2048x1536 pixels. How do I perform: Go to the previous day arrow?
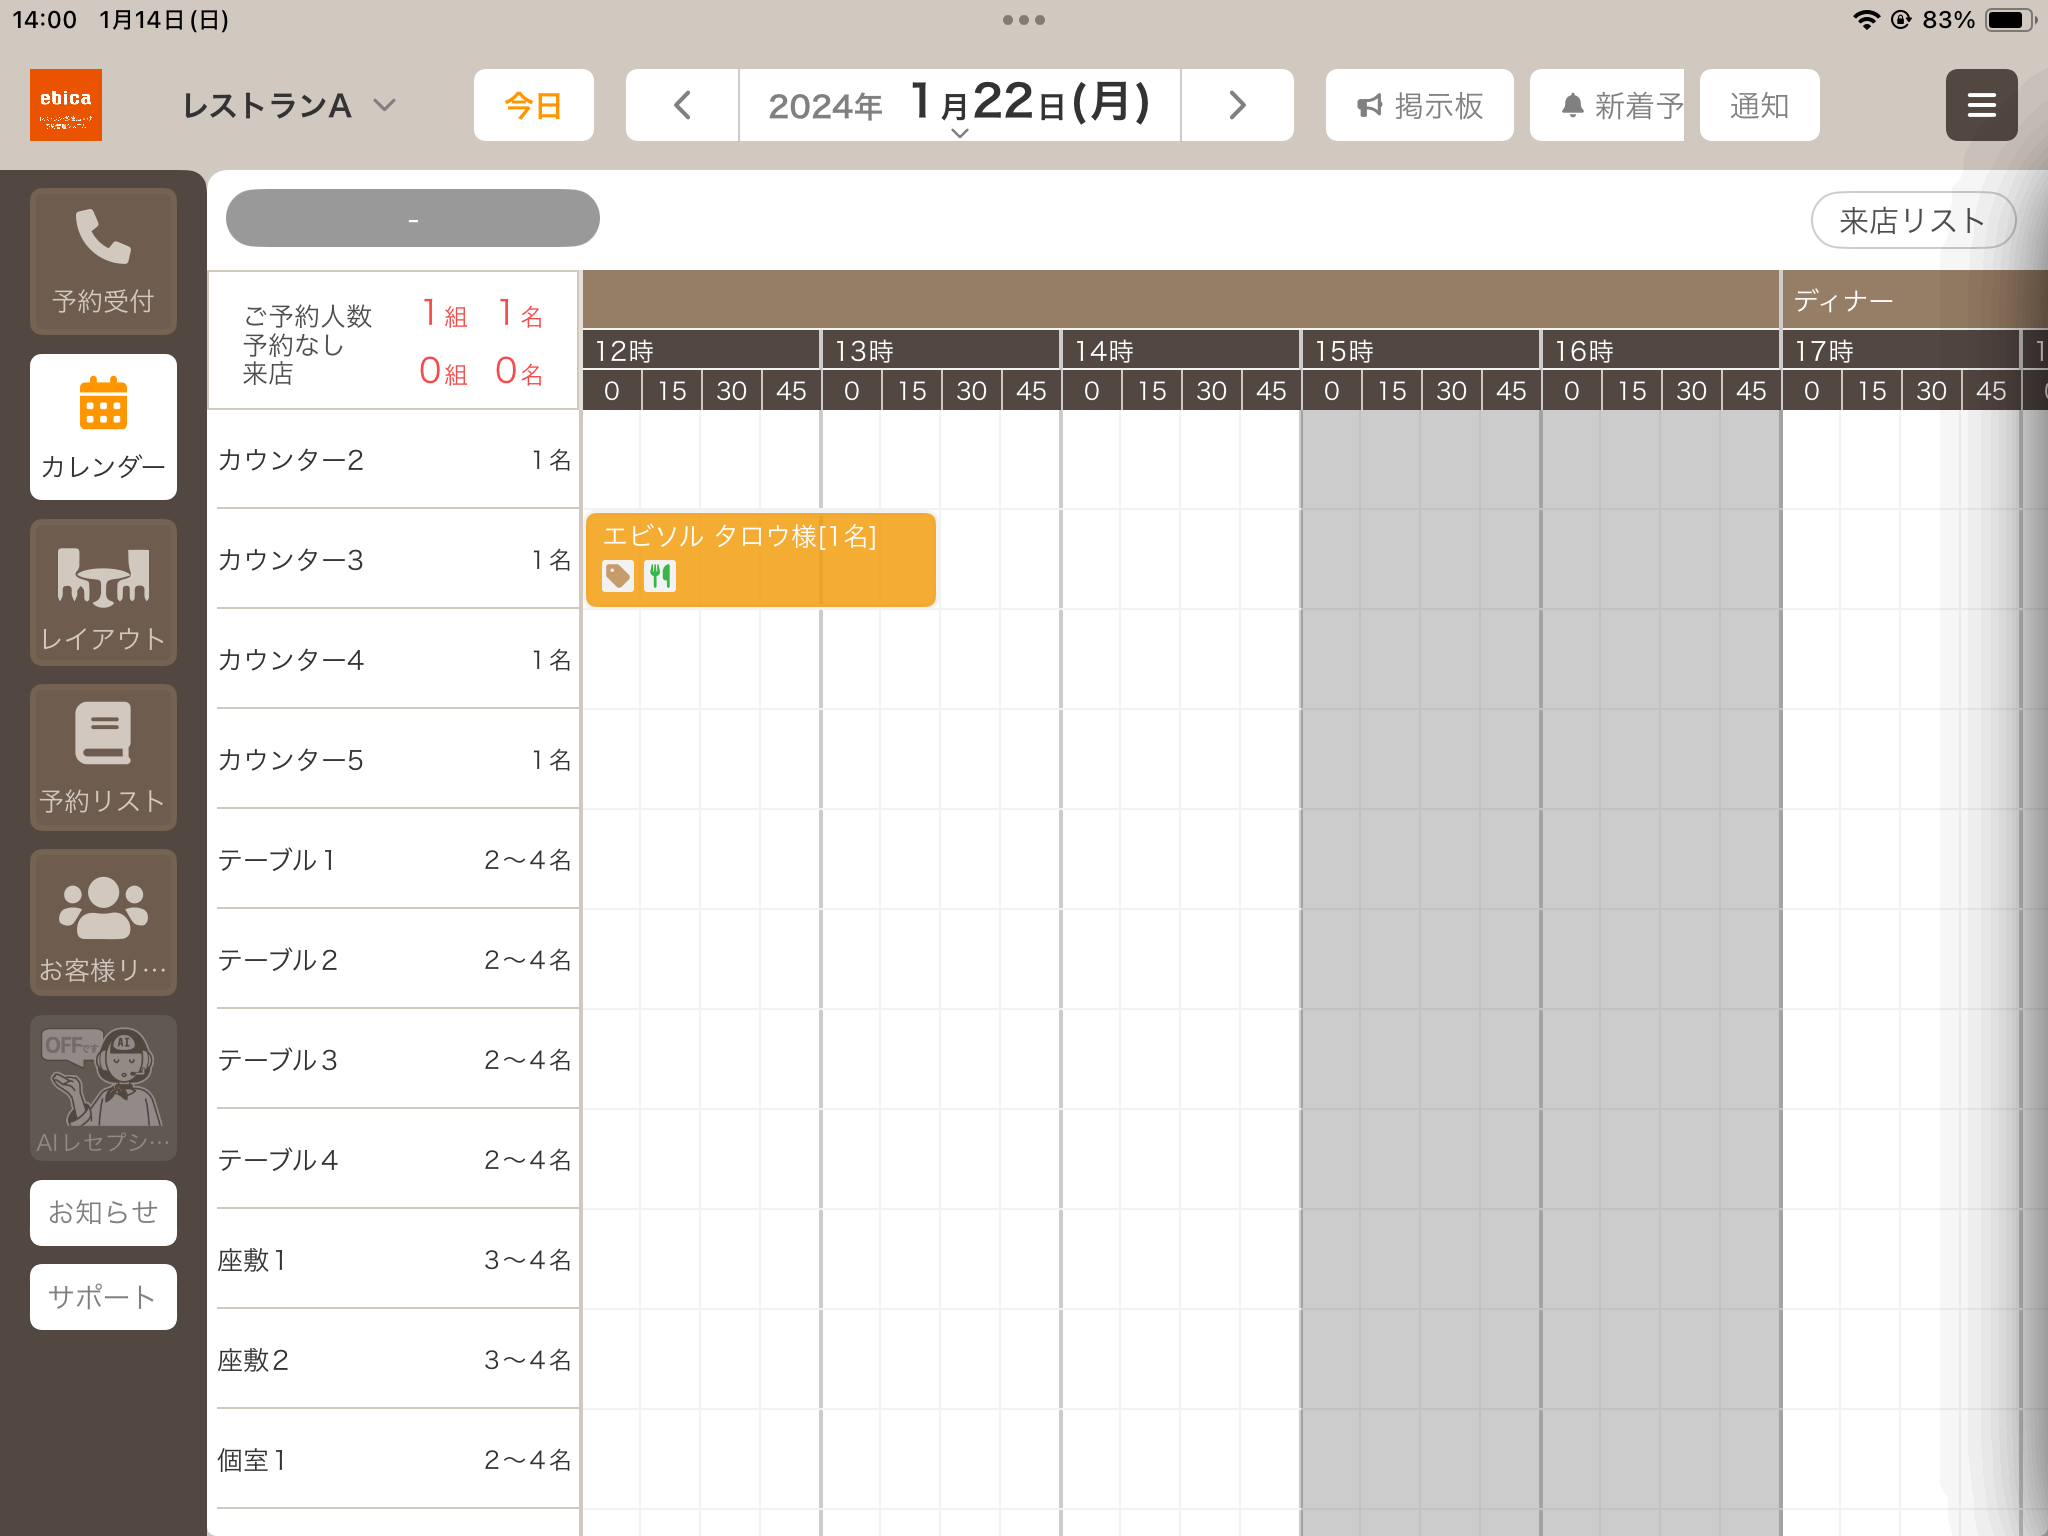(683, 105)
